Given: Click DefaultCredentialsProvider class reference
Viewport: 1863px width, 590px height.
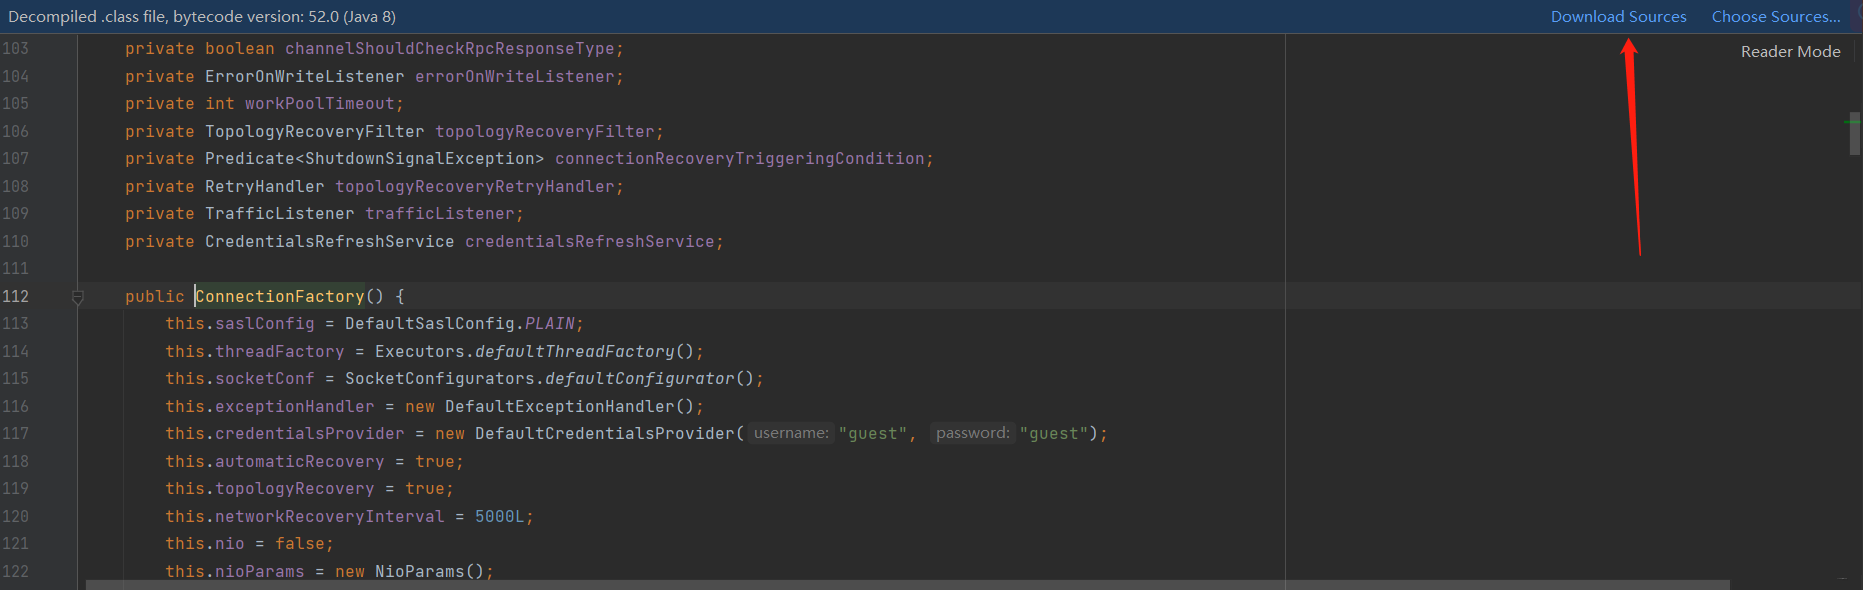Looking at the screenshot, I should 605,434.
